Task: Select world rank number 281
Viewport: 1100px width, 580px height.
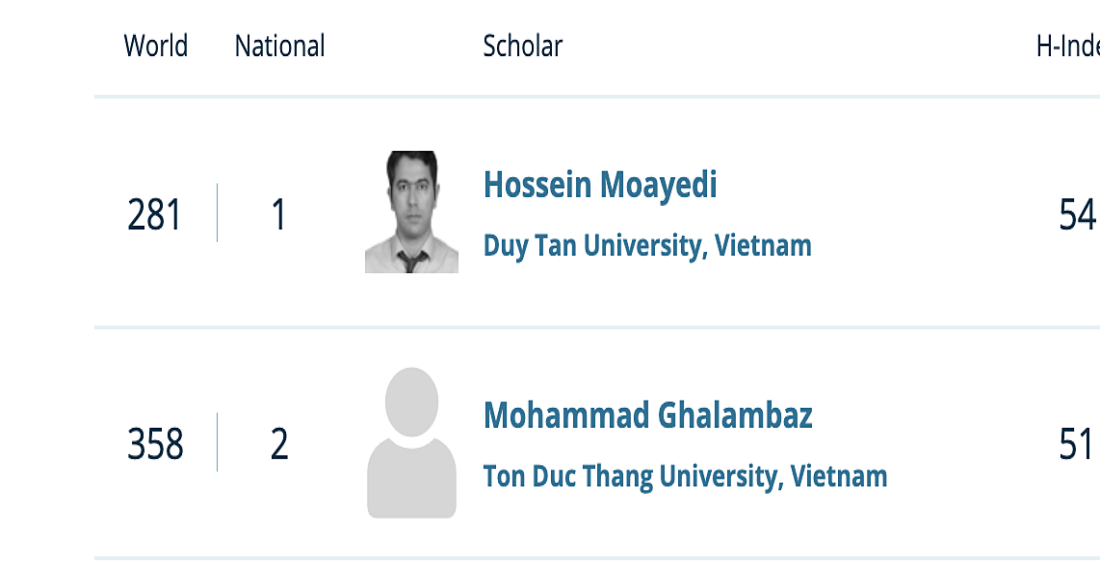Action: coord(155,215)
